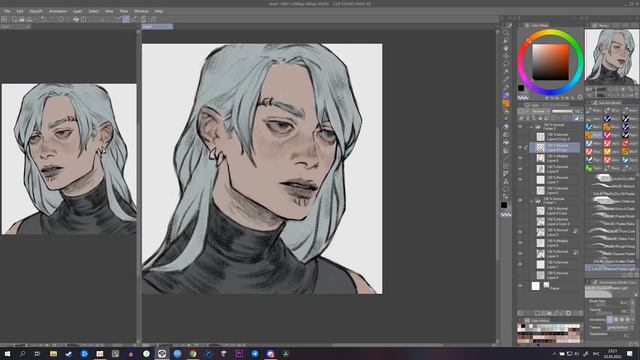Select the Pen tool in tool palette
Image resolution: width=640 pixels, height=360 pixels.
coord(506,87)
